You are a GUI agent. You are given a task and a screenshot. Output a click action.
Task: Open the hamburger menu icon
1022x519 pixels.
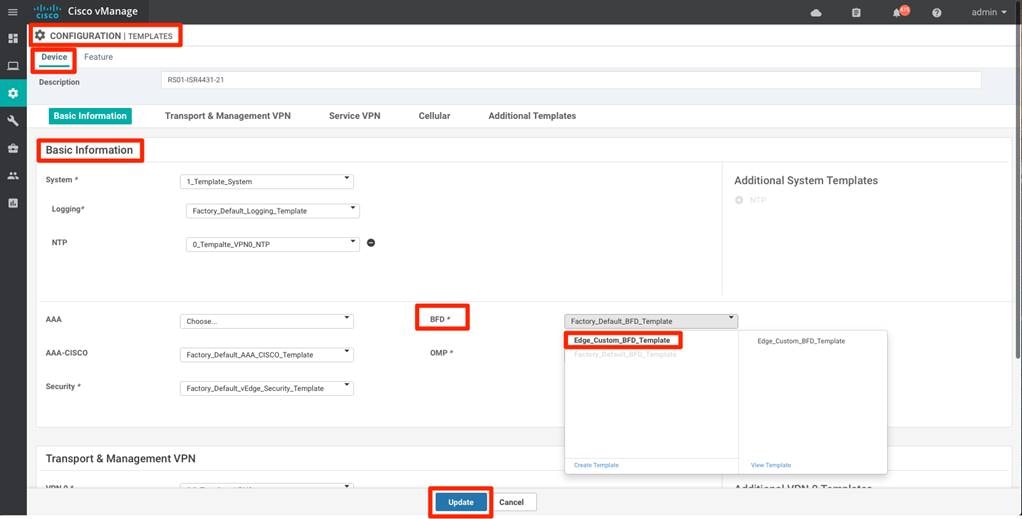[12, 12]
